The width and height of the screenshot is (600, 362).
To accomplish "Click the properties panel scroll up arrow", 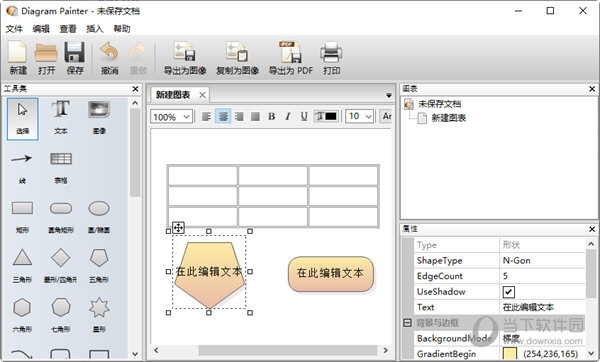I will (591, 244).
